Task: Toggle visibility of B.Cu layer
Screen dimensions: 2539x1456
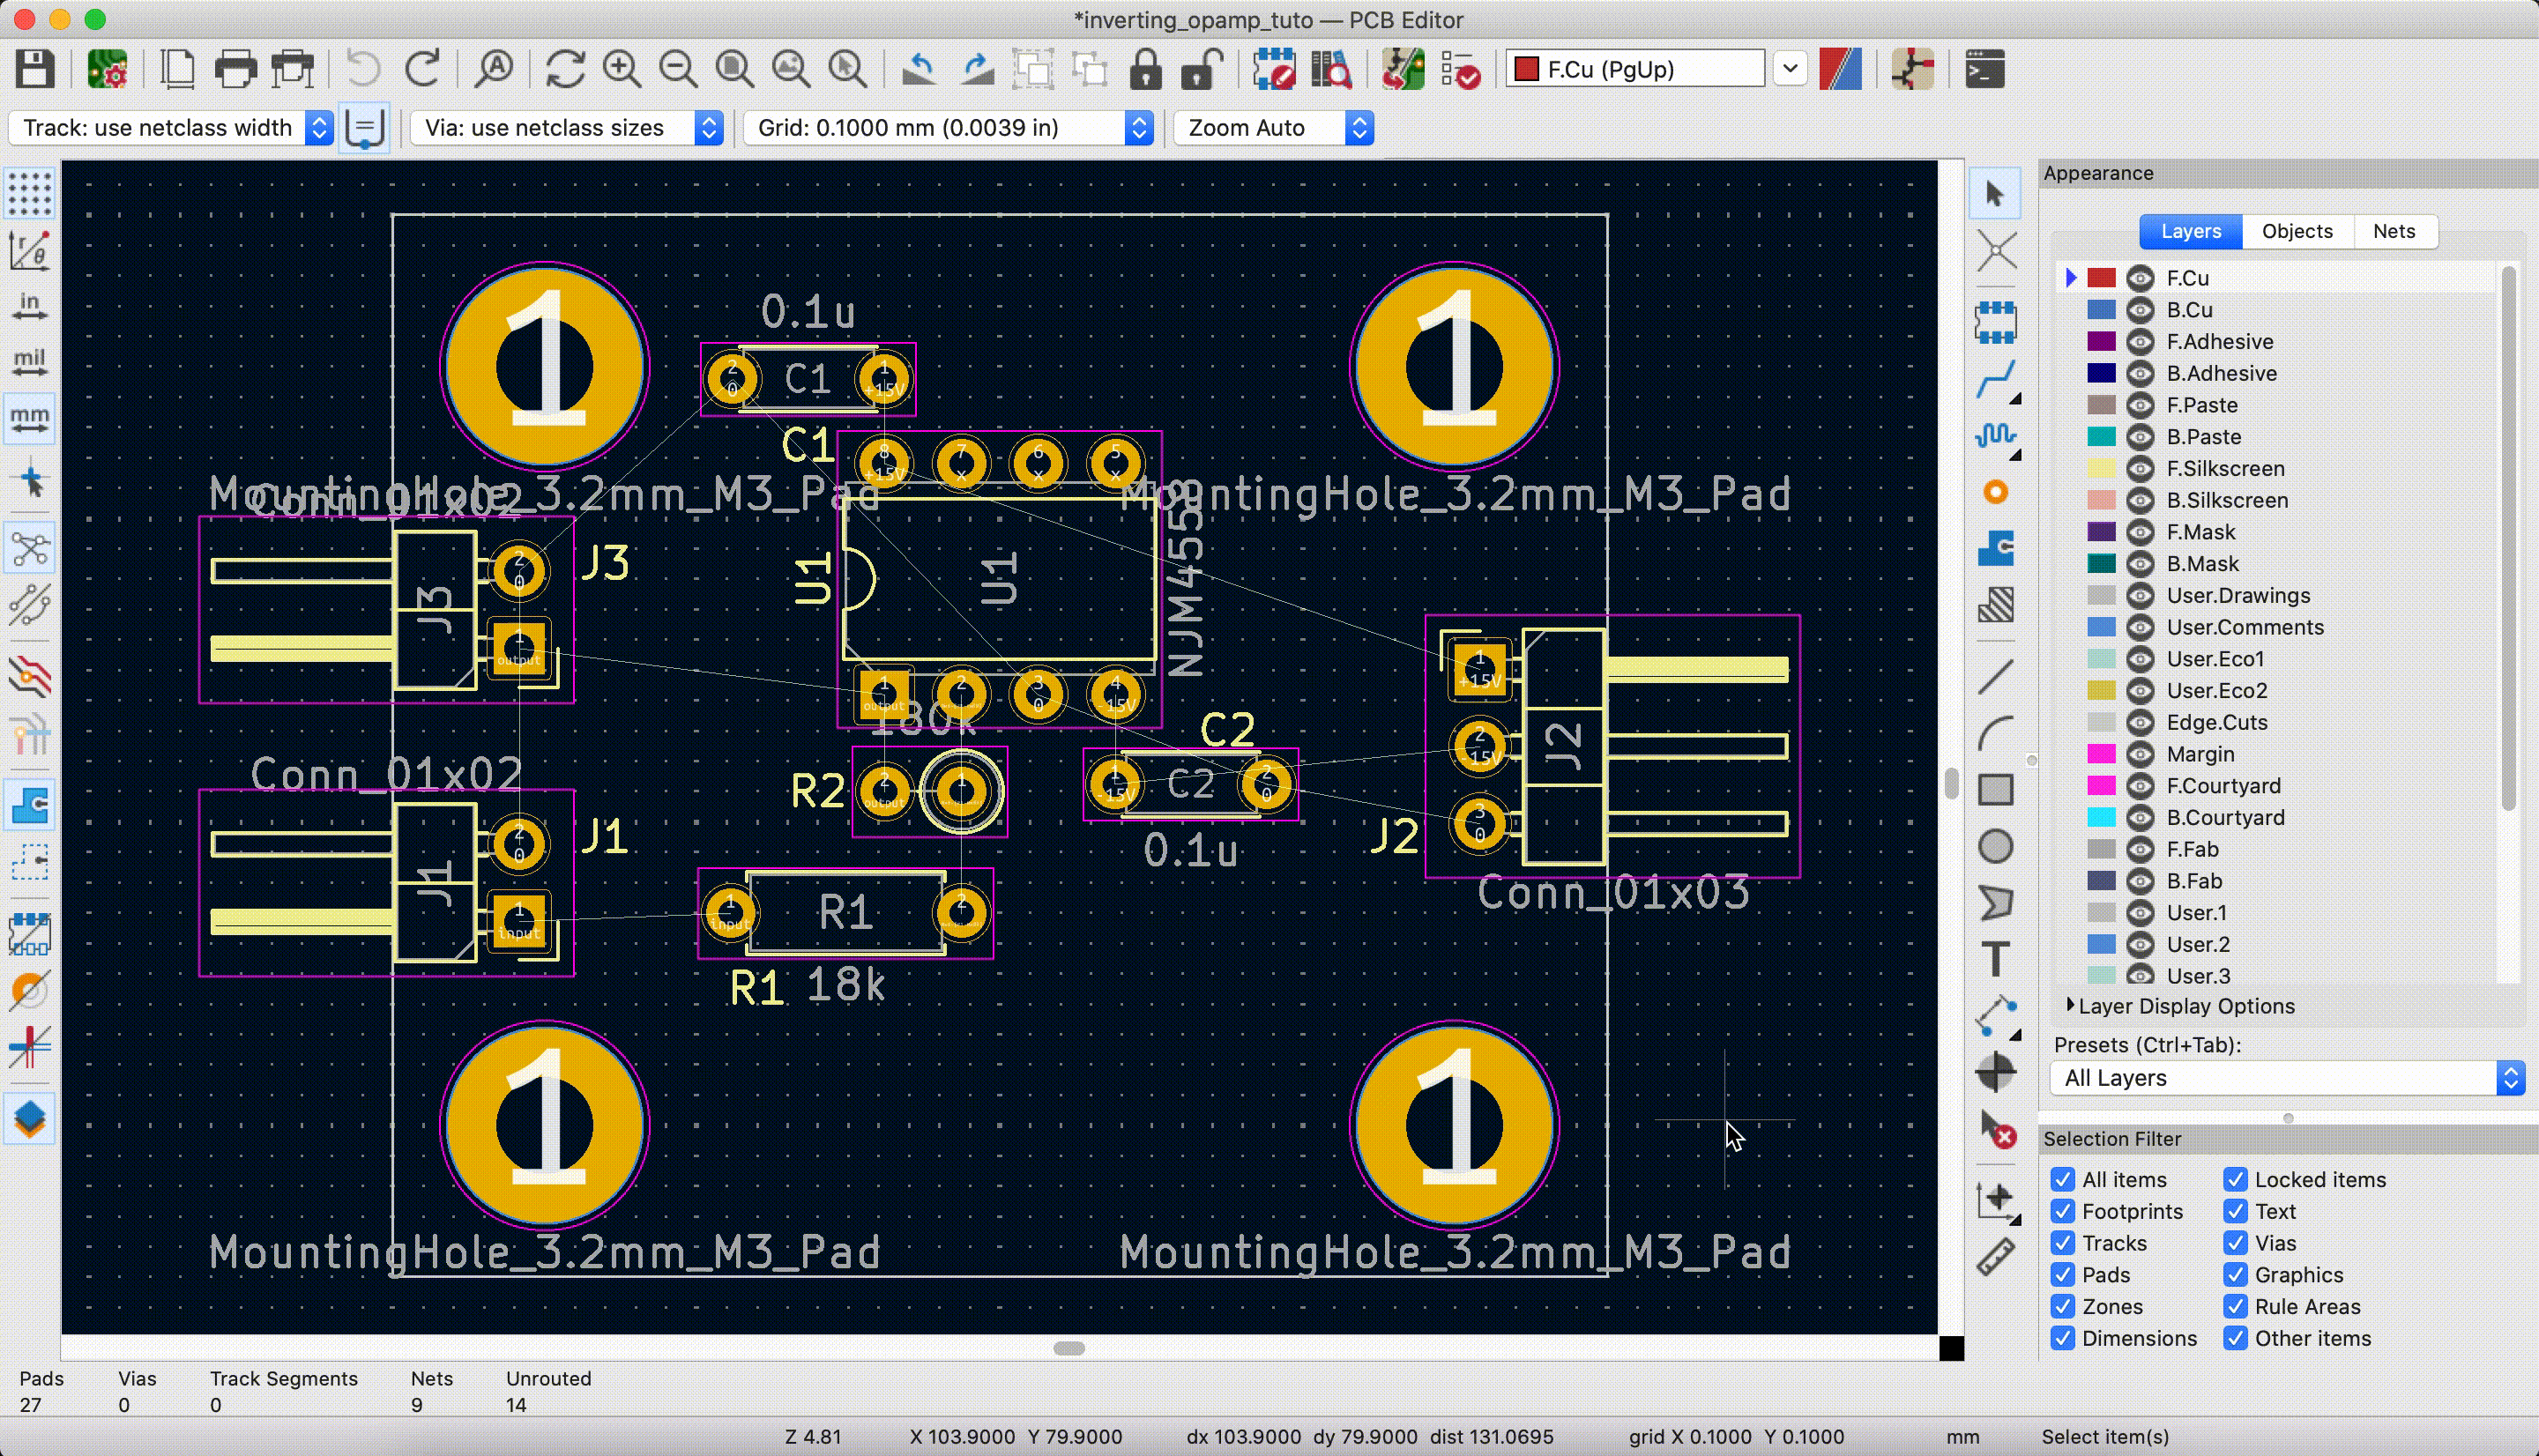Action: click(2140, 308)
